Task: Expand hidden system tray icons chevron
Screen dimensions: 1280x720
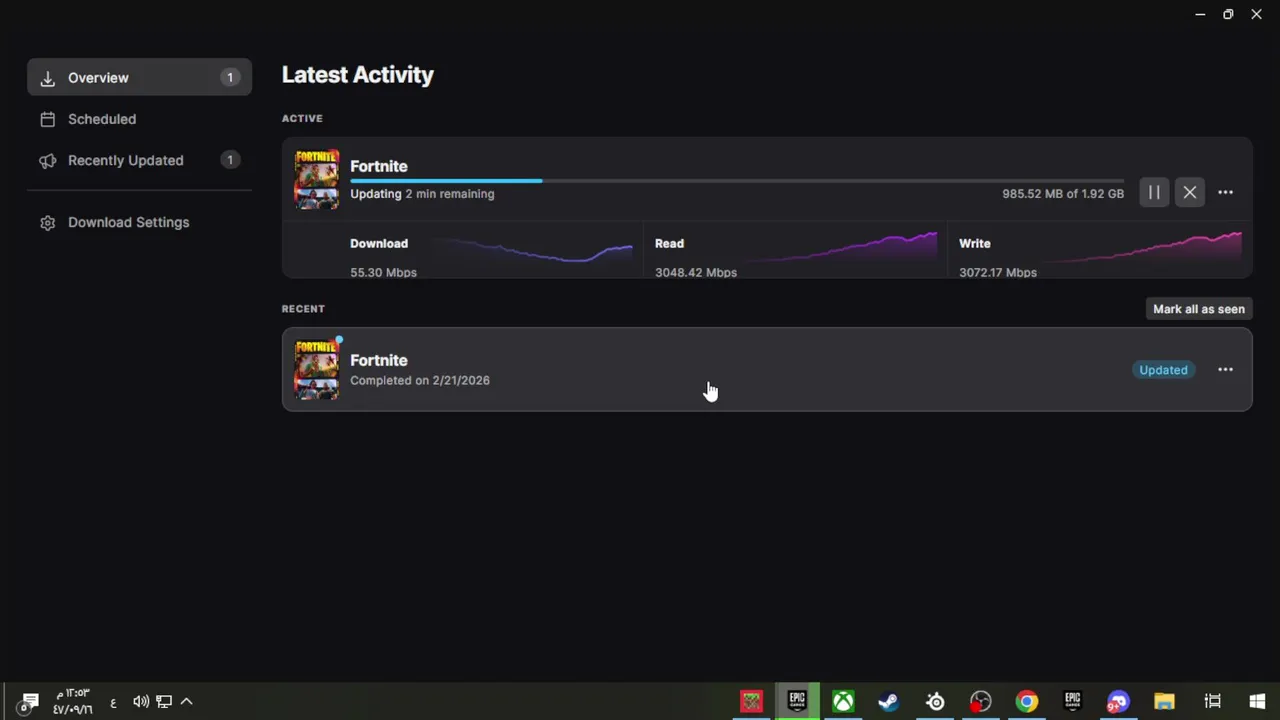Action: pyautogui.click(x=186, y=702)
